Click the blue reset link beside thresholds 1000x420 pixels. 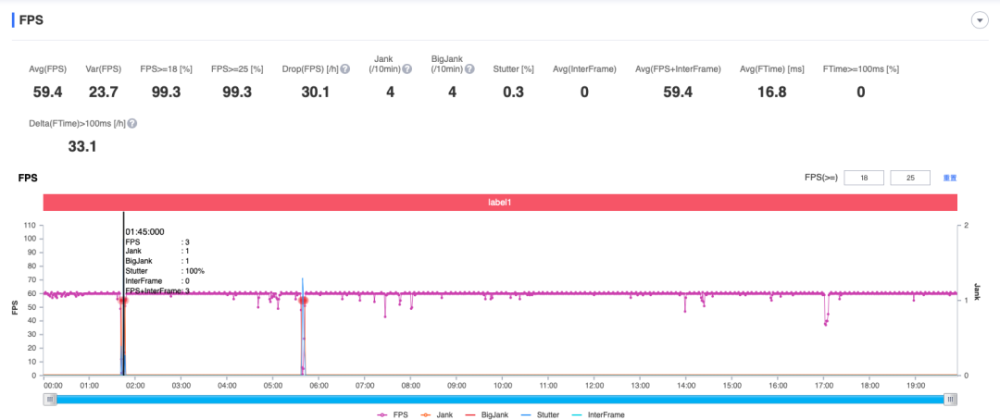(950, 178)
